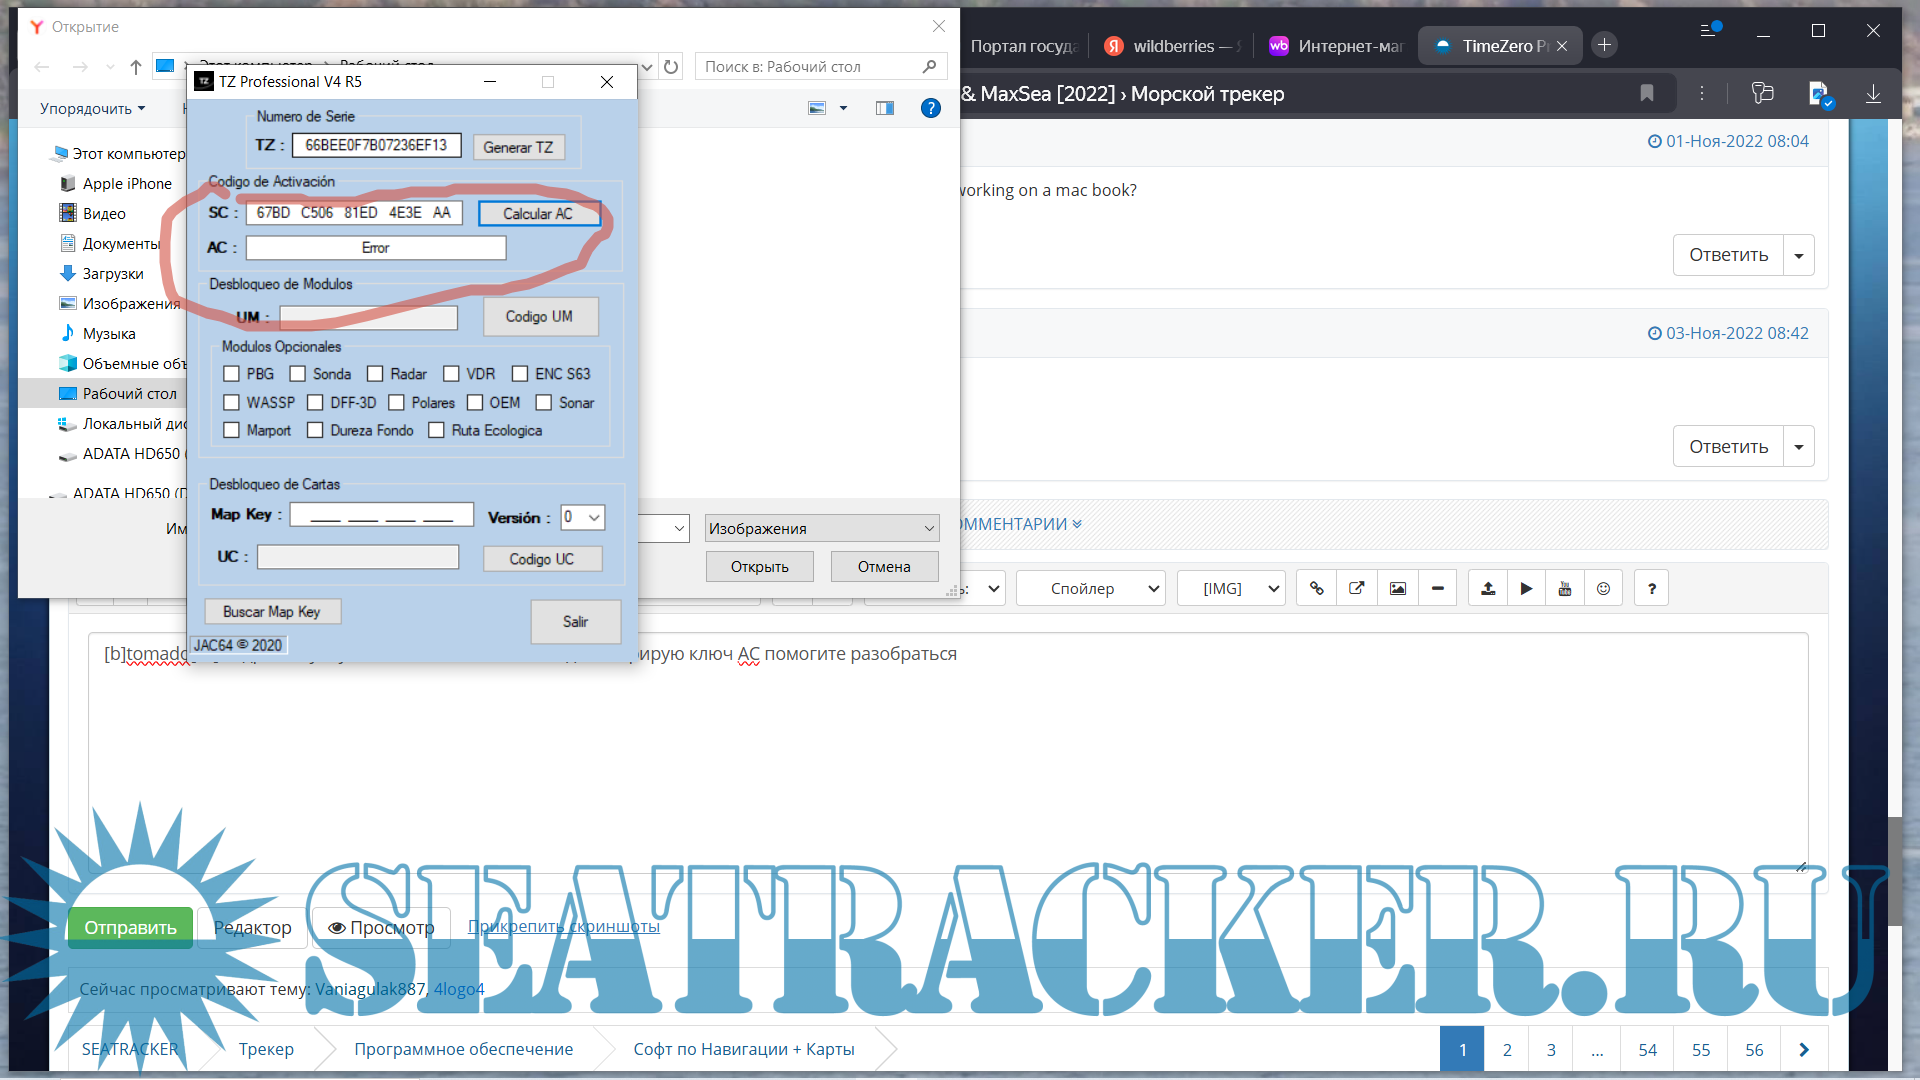Enable the Radar module checkbox
The image size is (1920, 1080).
click(x=375, y=374)
